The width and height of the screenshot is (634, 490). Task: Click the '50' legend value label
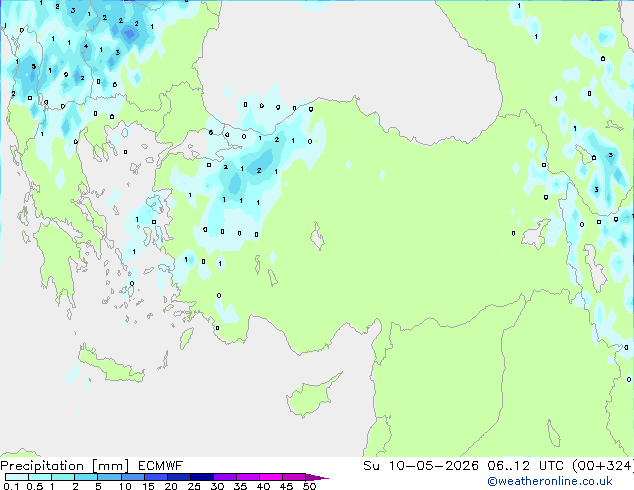[x=309, y=486]
